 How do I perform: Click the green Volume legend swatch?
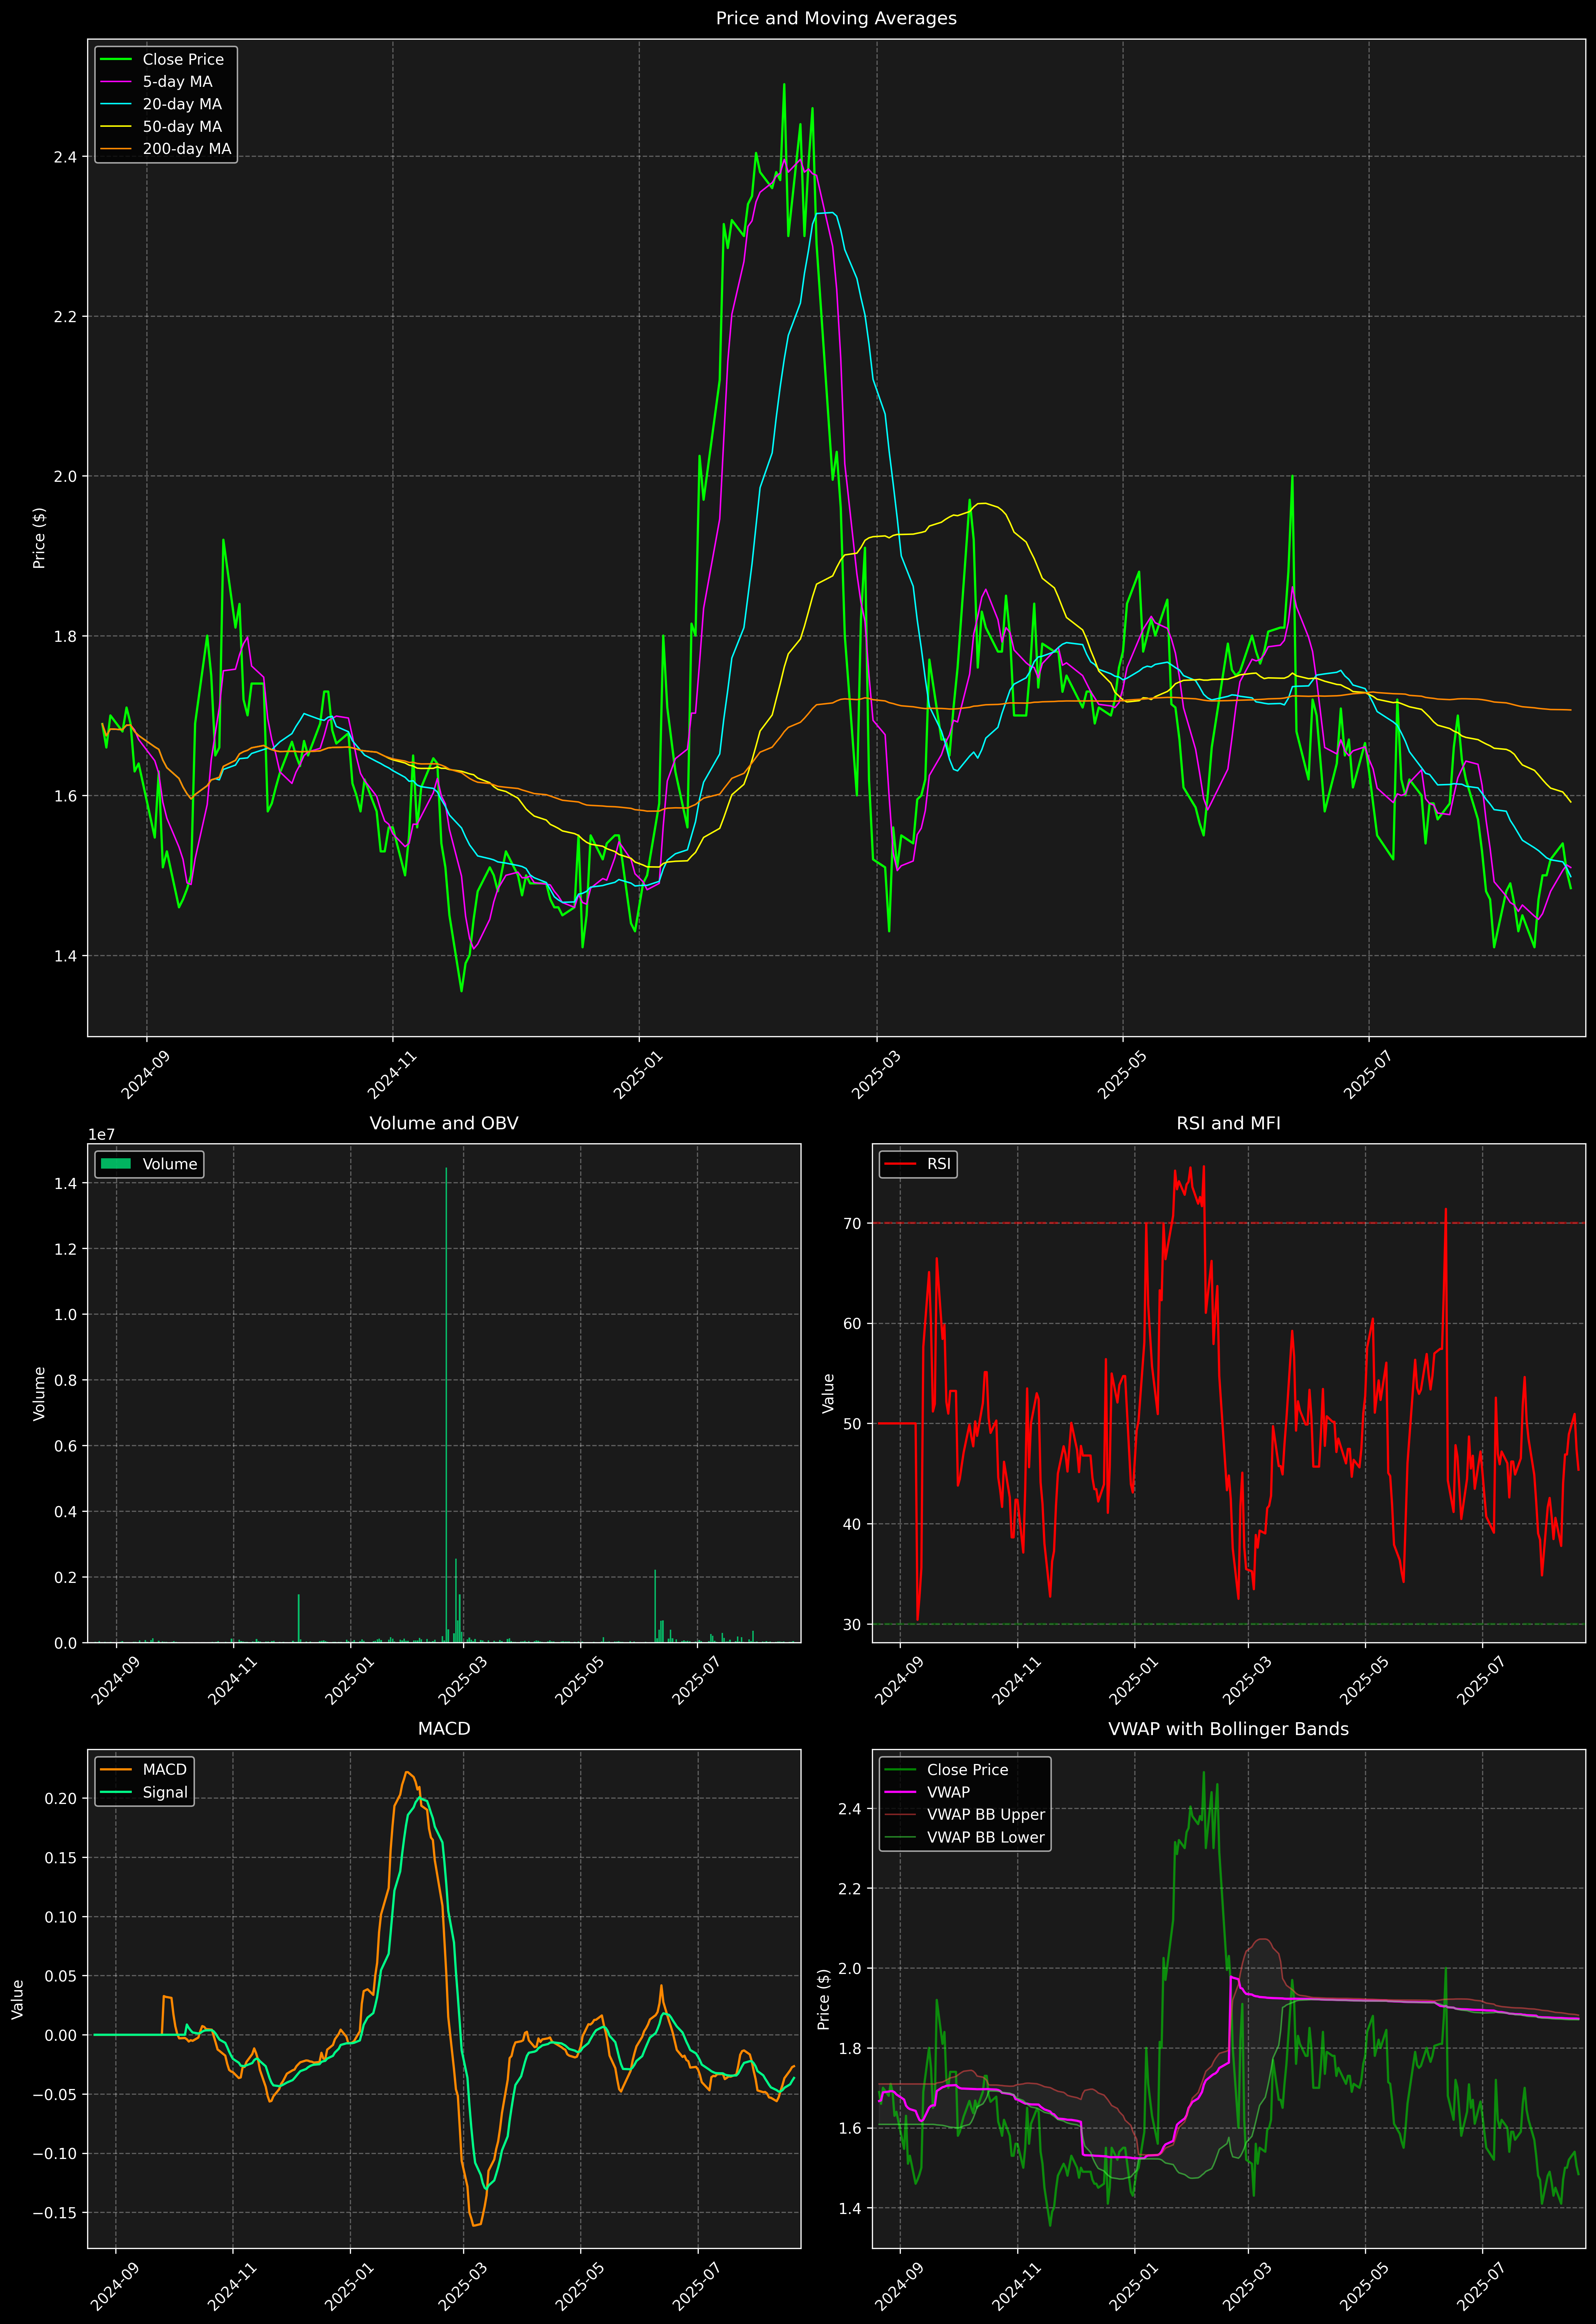(116, 1164)
